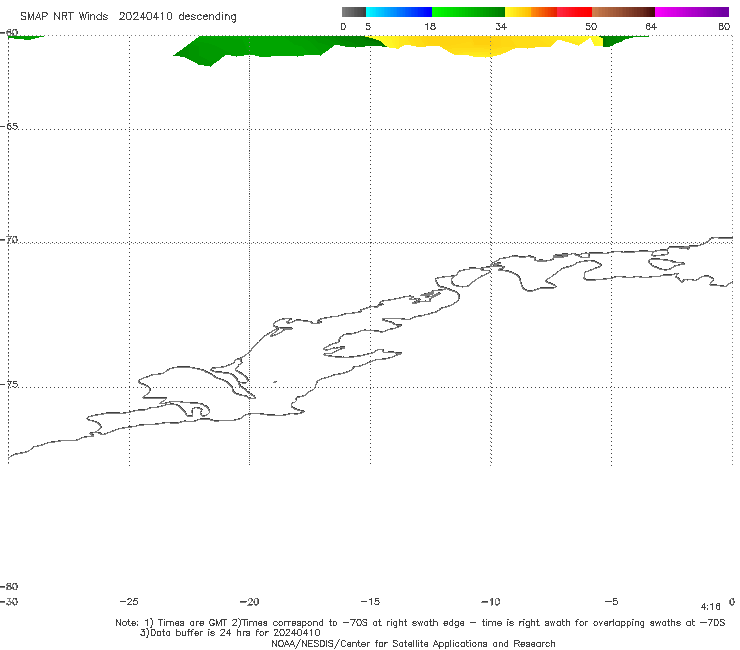Click the colorbar label '18'
The image size is (740, 650).
click(430, 26)
